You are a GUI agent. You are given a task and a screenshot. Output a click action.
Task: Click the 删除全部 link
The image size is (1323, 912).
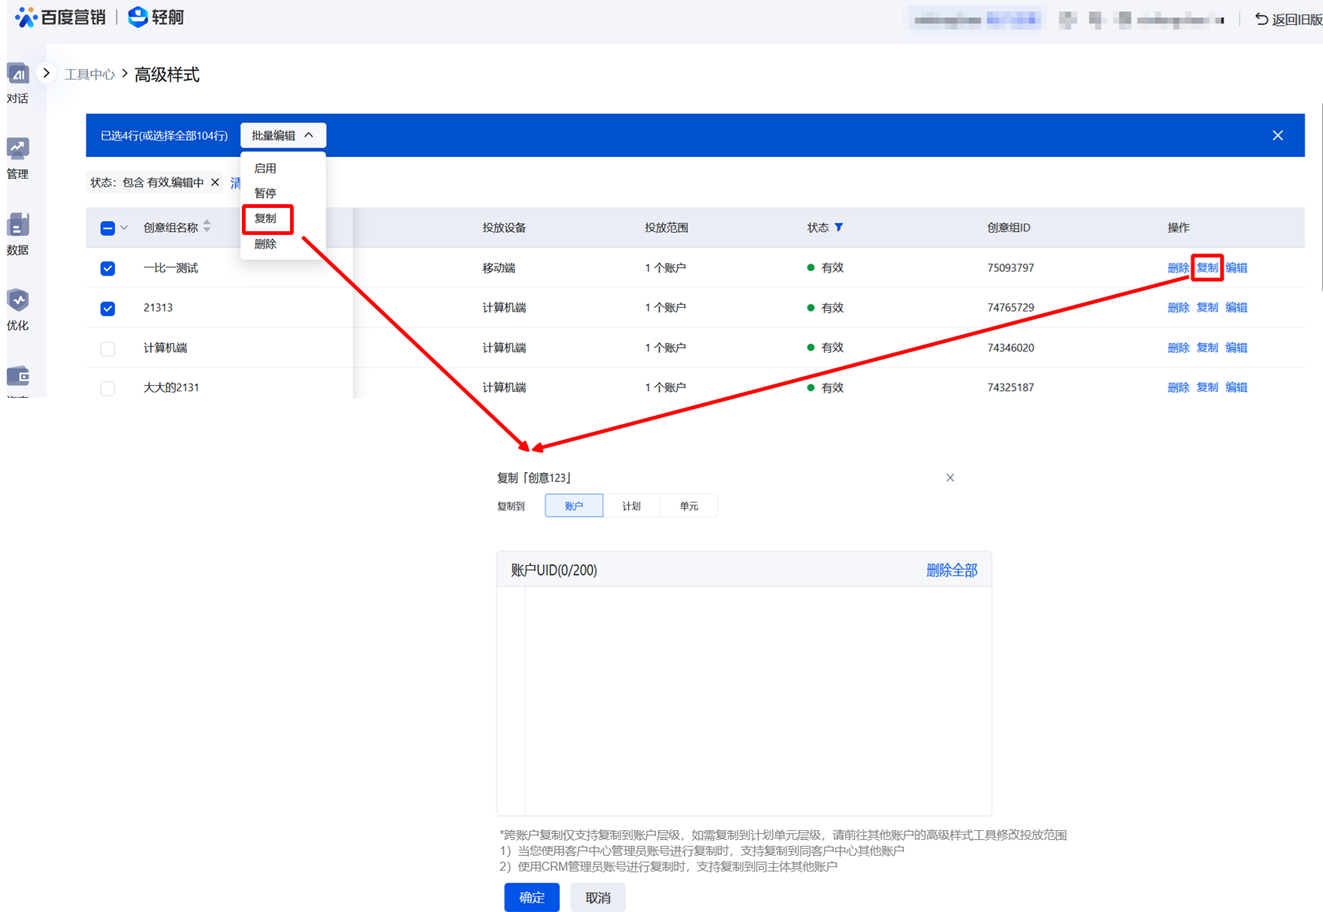(951, 570)
